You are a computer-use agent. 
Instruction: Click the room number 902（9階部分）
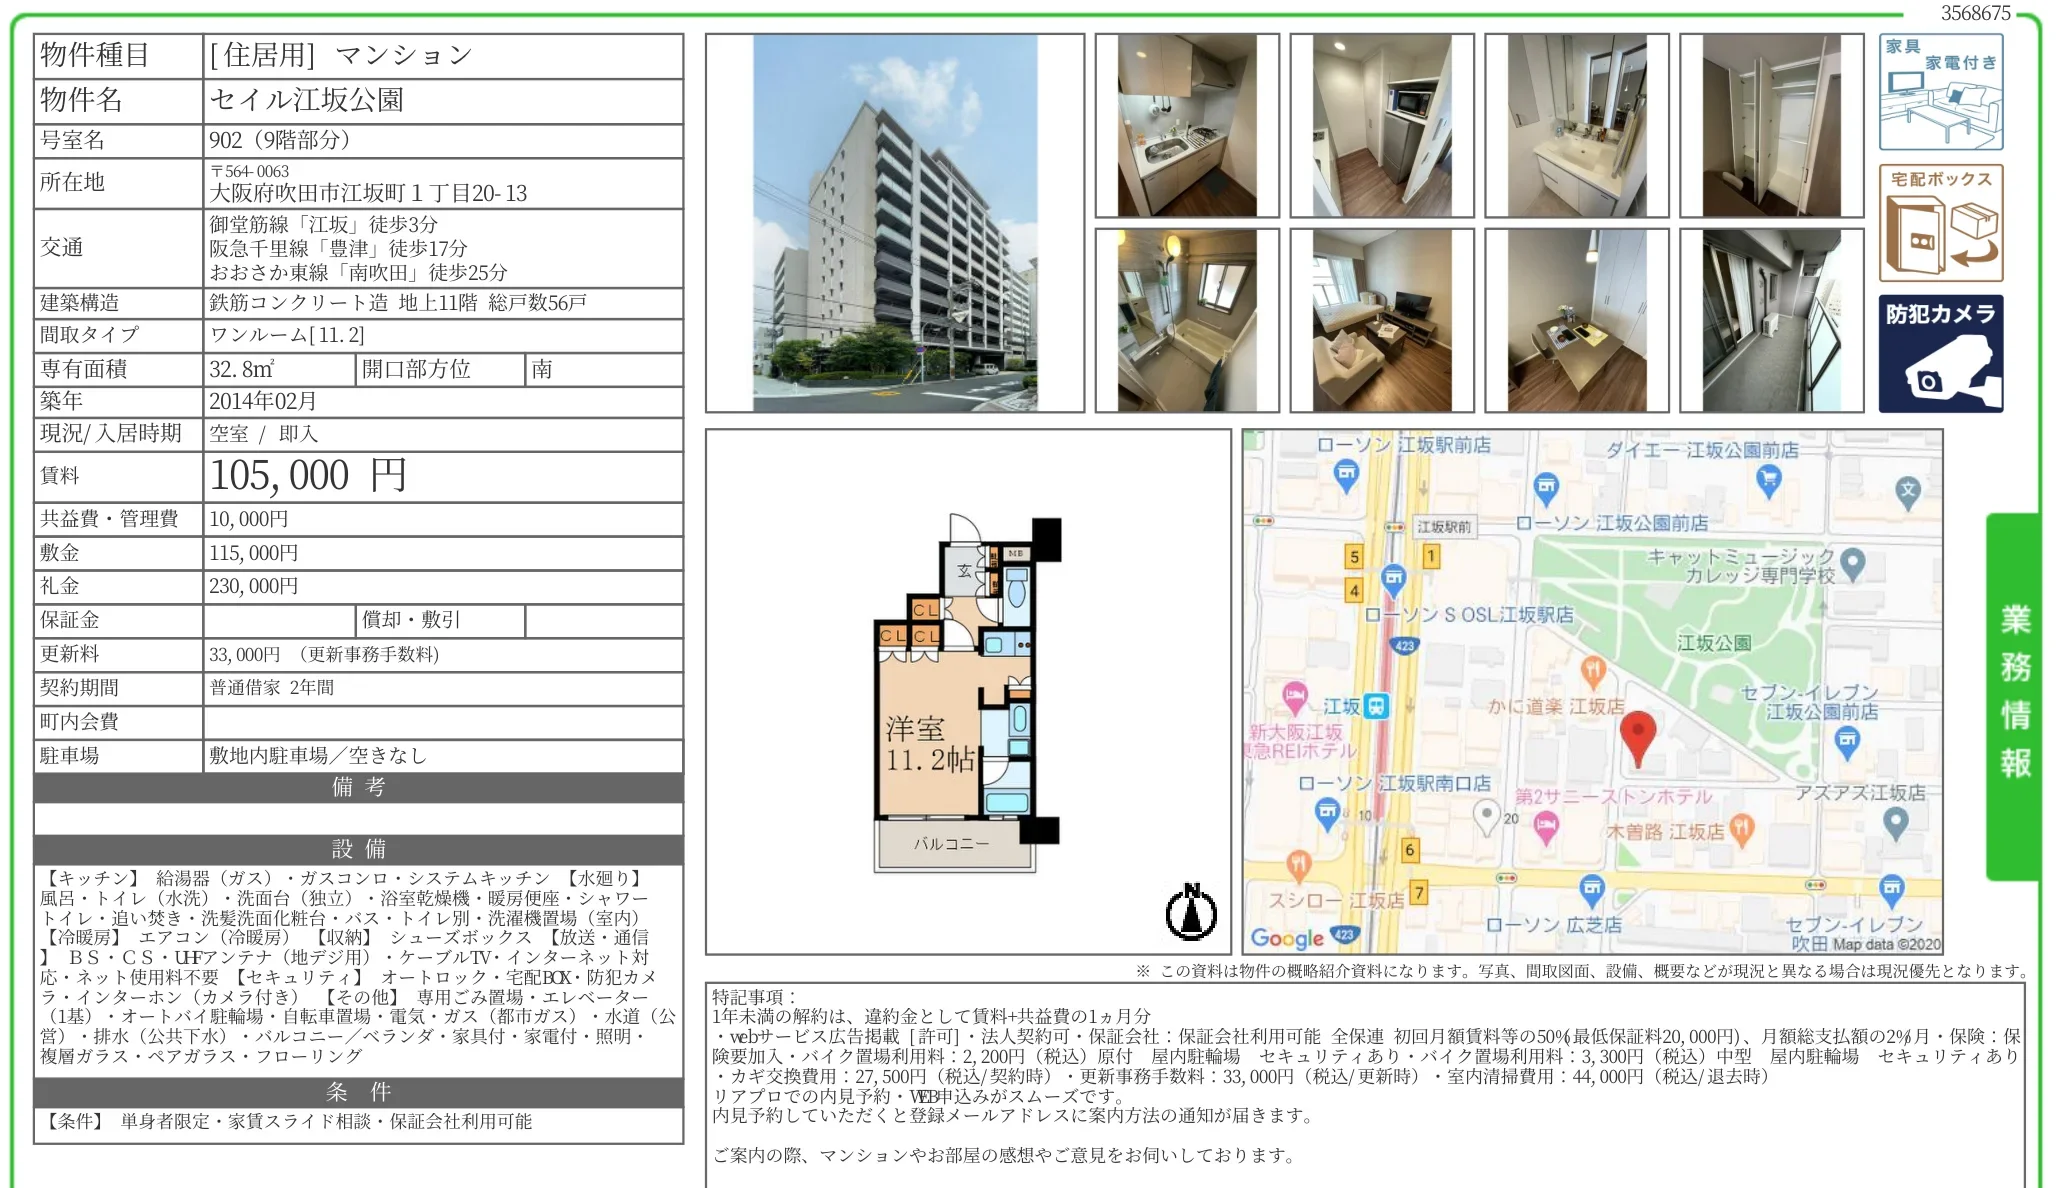280,140
